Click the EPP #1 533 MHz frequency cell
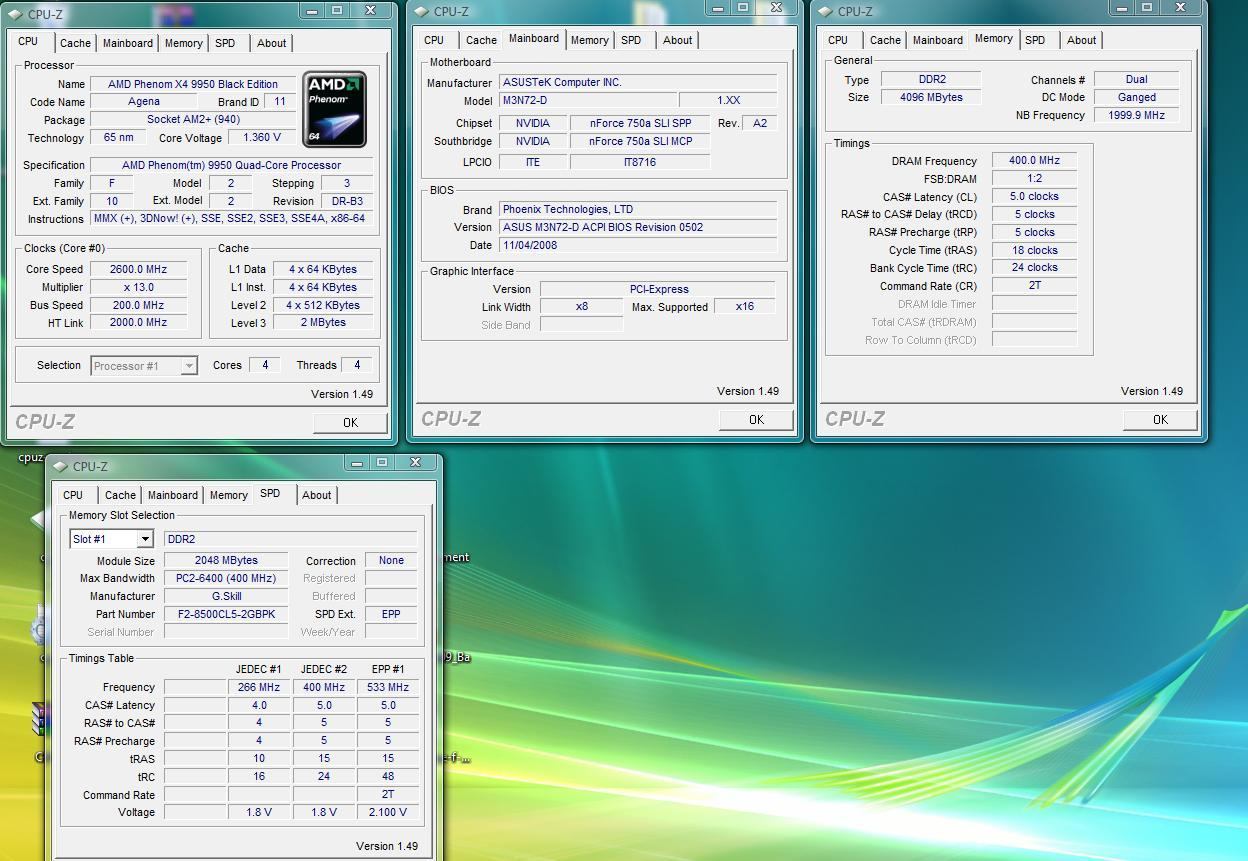1248x861 pixels. coord(388,687)
